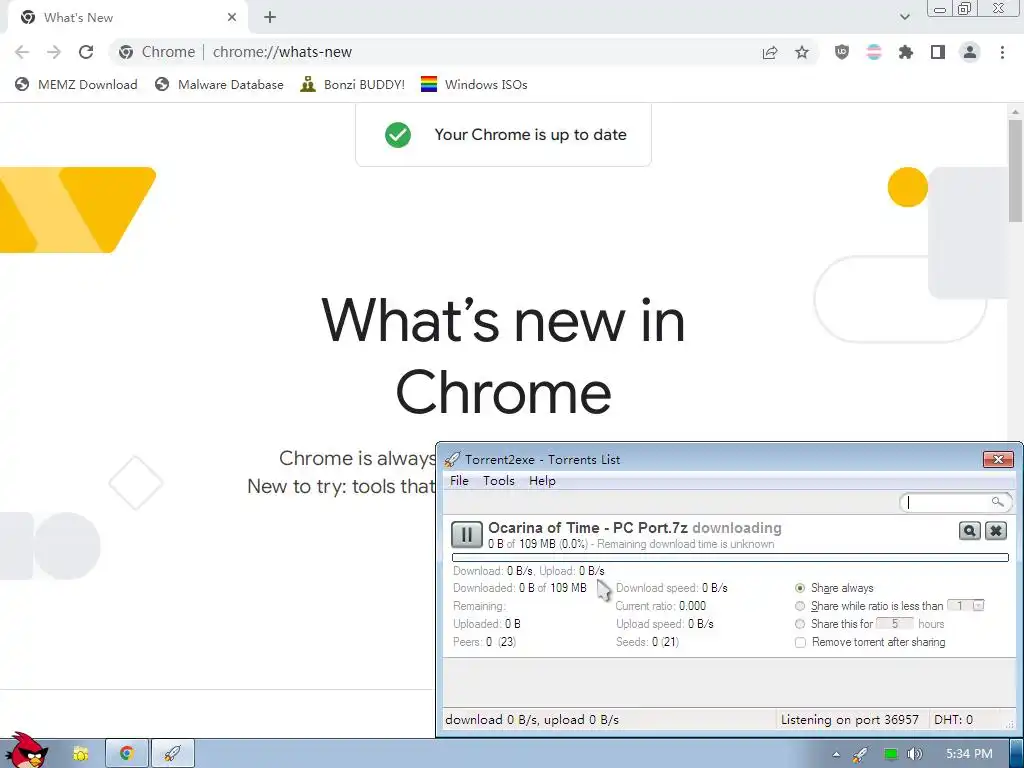Image resolution: width=1024 pixels, height=768 pixels.
Task: Select the What's New tab
Action: click(127, 18)
